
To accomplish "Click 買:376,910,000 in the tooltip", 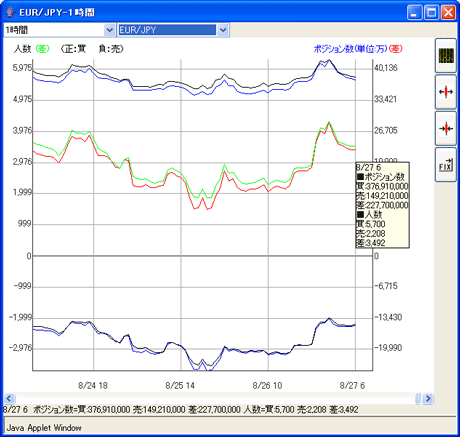I will (x=382, y=186).
